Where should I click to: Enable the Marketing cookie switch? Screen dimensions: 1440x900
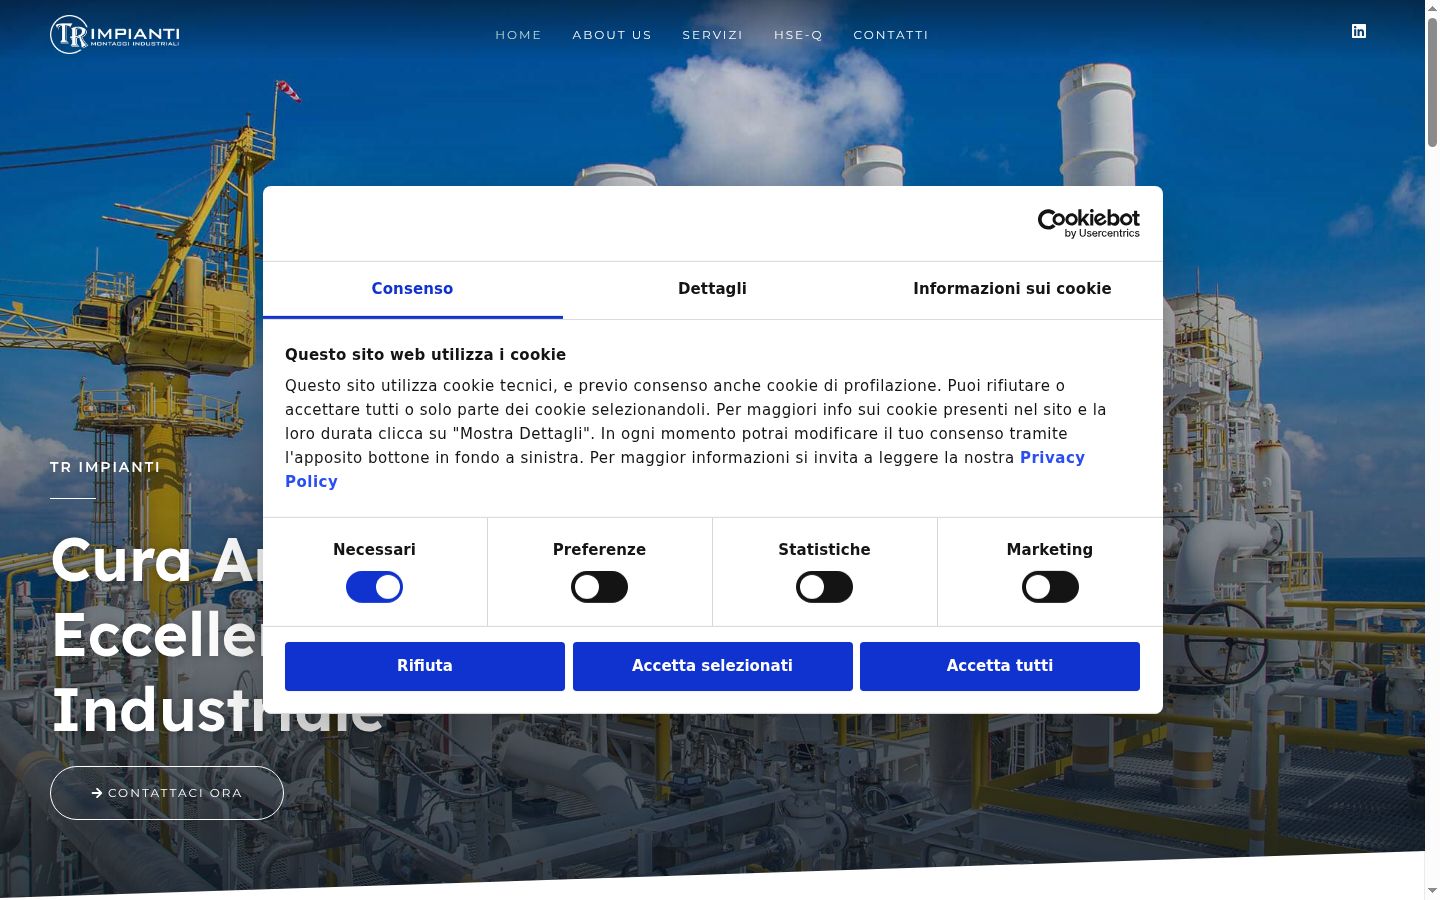(1050, 587)
